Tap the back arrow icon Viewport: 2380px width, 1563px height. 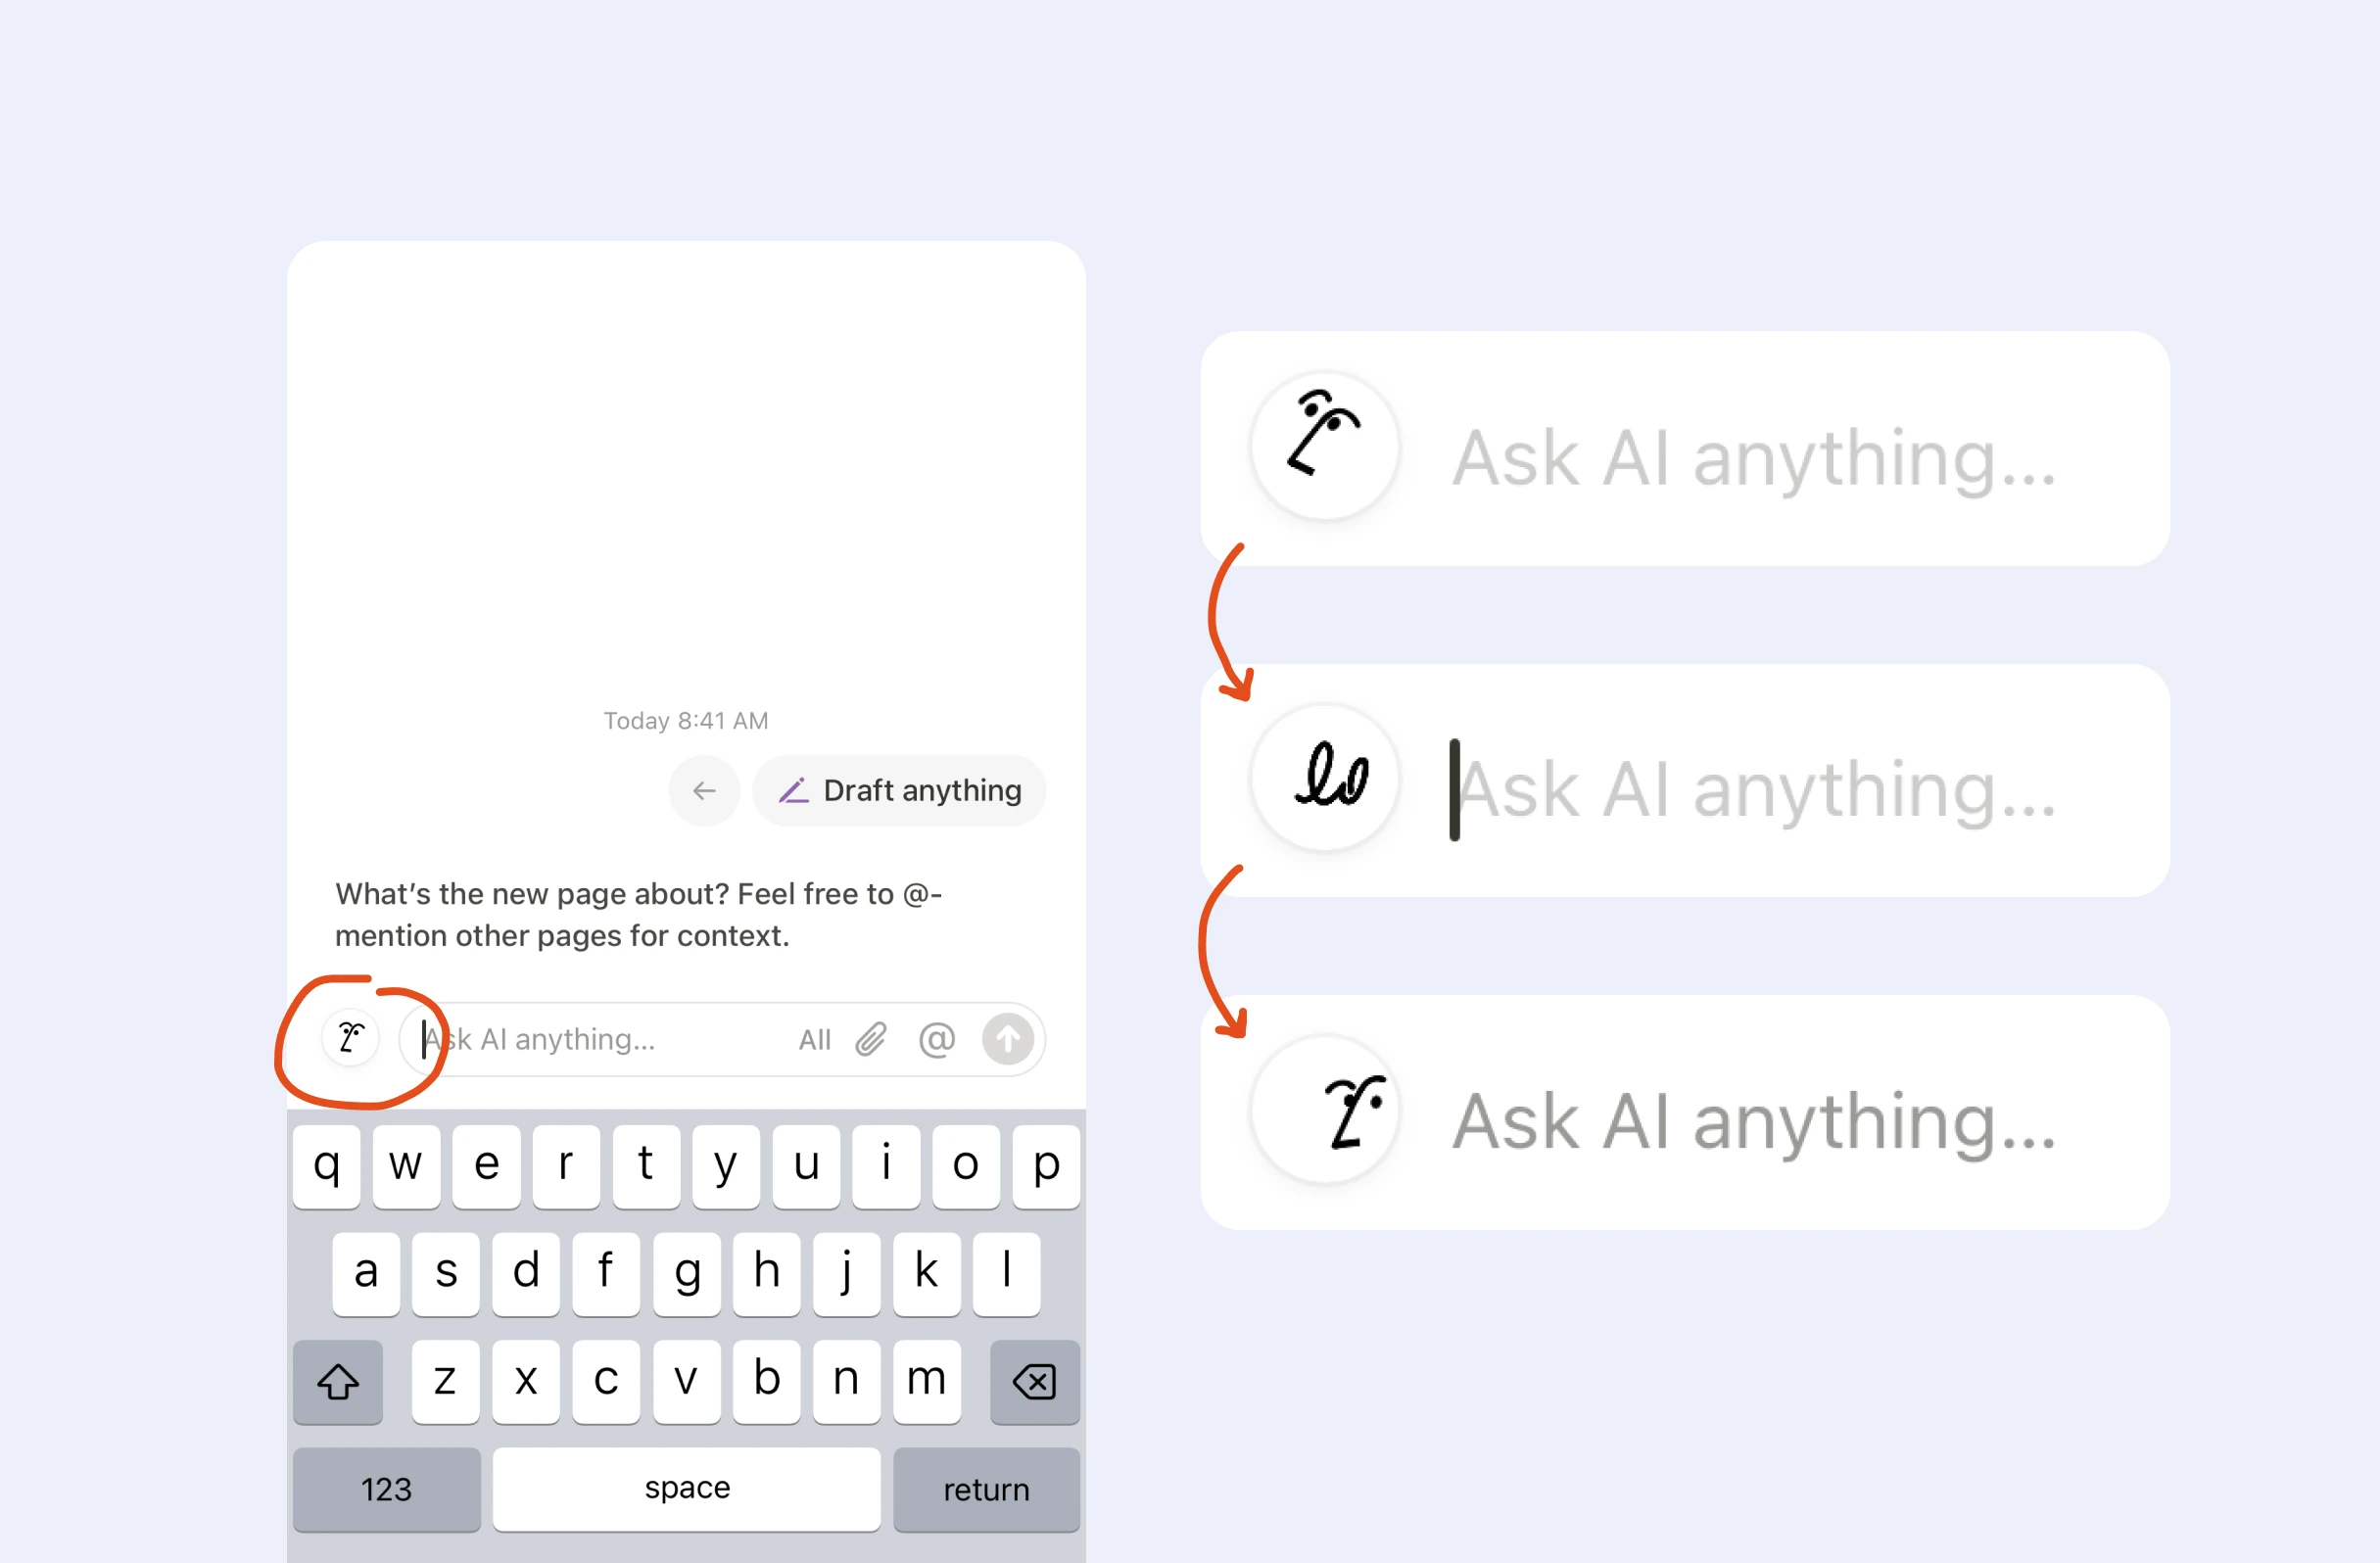click(x=705, y=788)
